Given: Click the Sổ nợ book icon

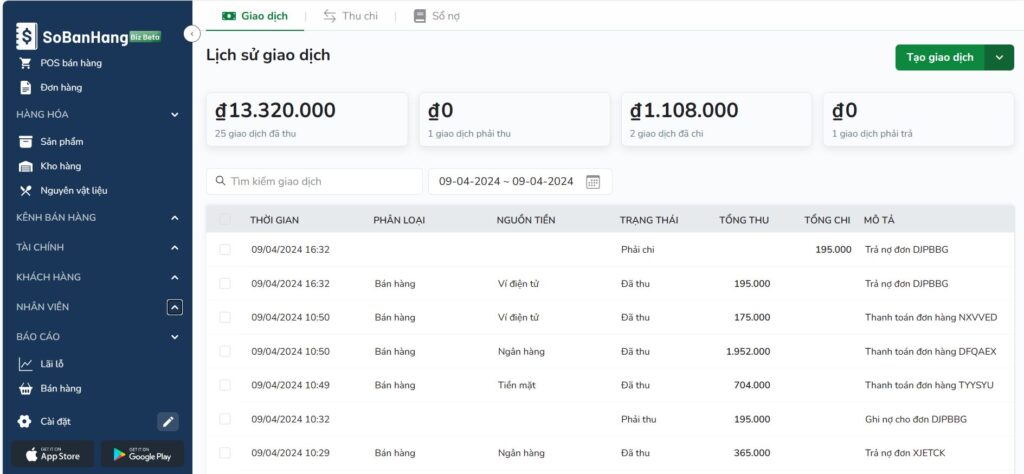Looking at the screenshot, I should 420,16.
